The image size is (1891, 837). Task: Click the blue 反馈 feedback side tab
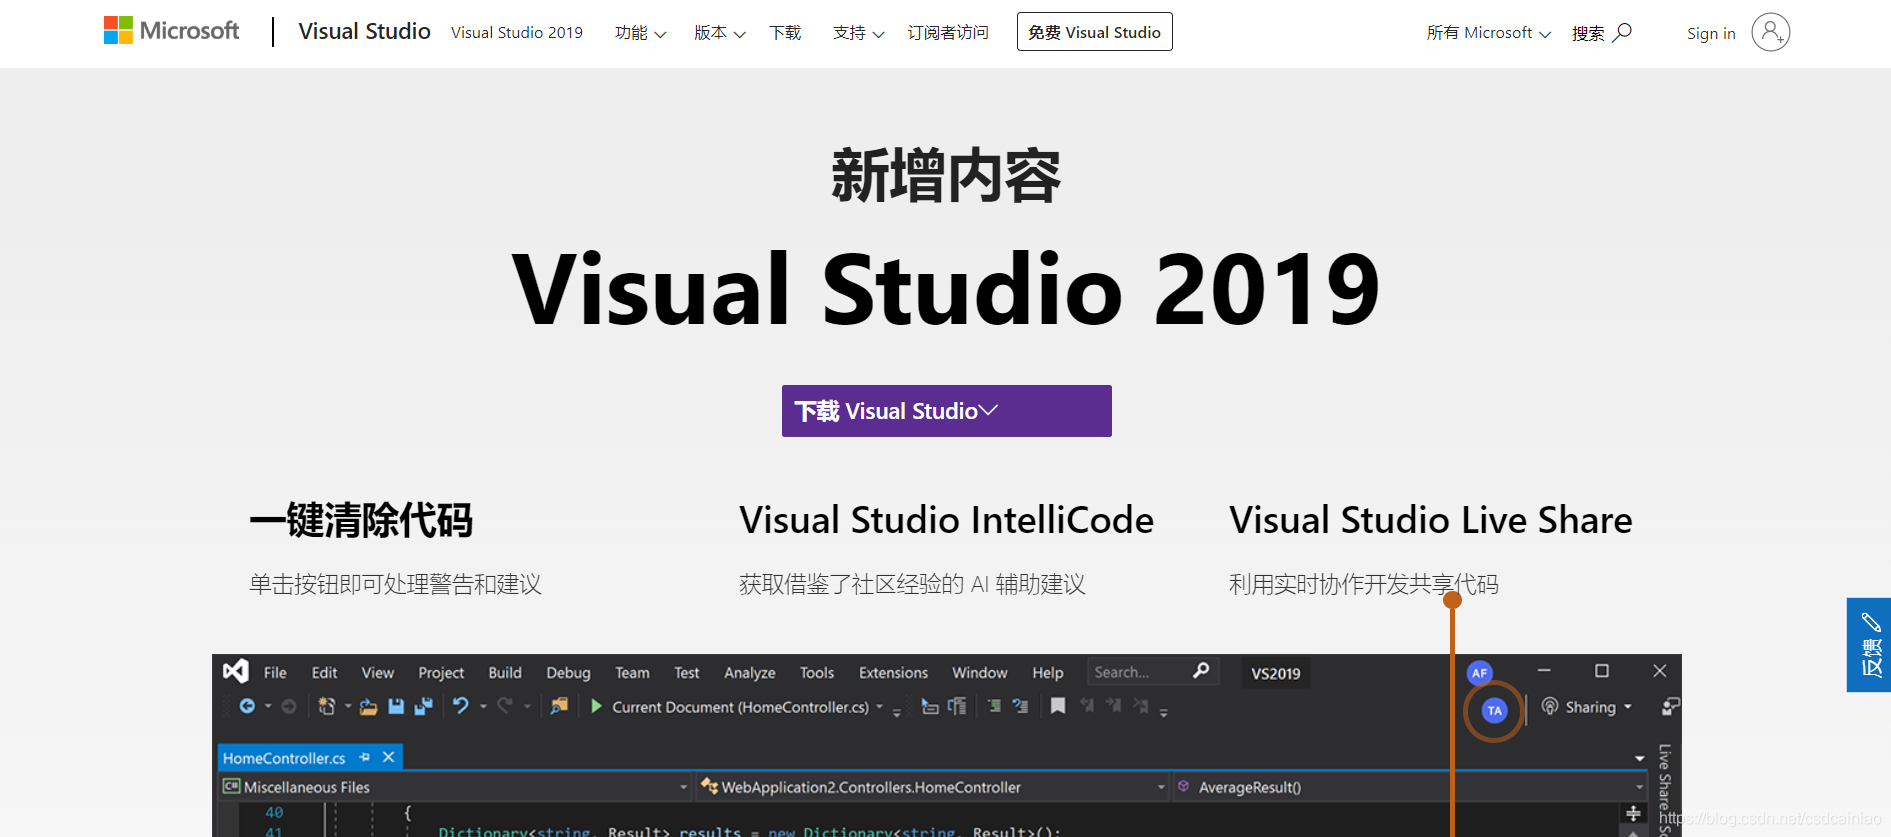[x=1869, y=645]
